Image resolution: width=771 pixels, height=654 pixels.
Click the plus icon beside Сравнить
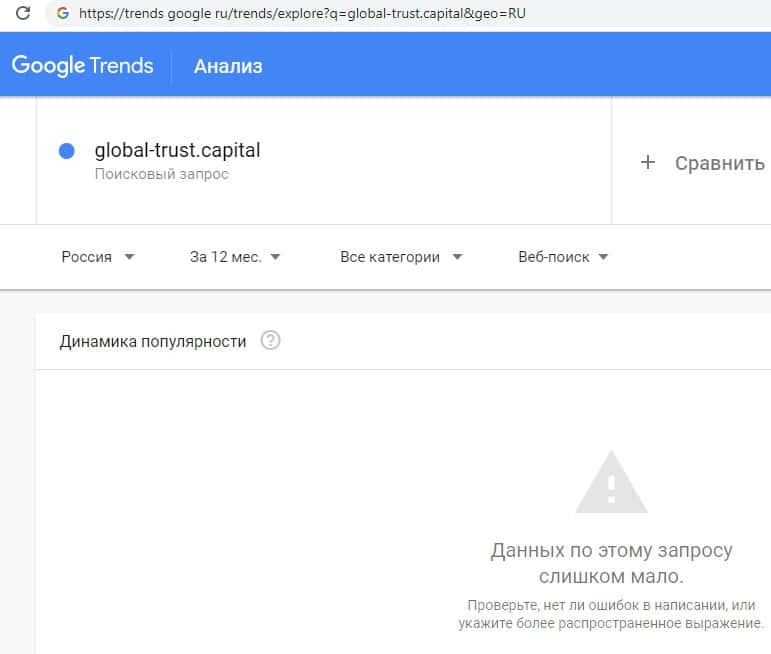click(x=647, y=162)
